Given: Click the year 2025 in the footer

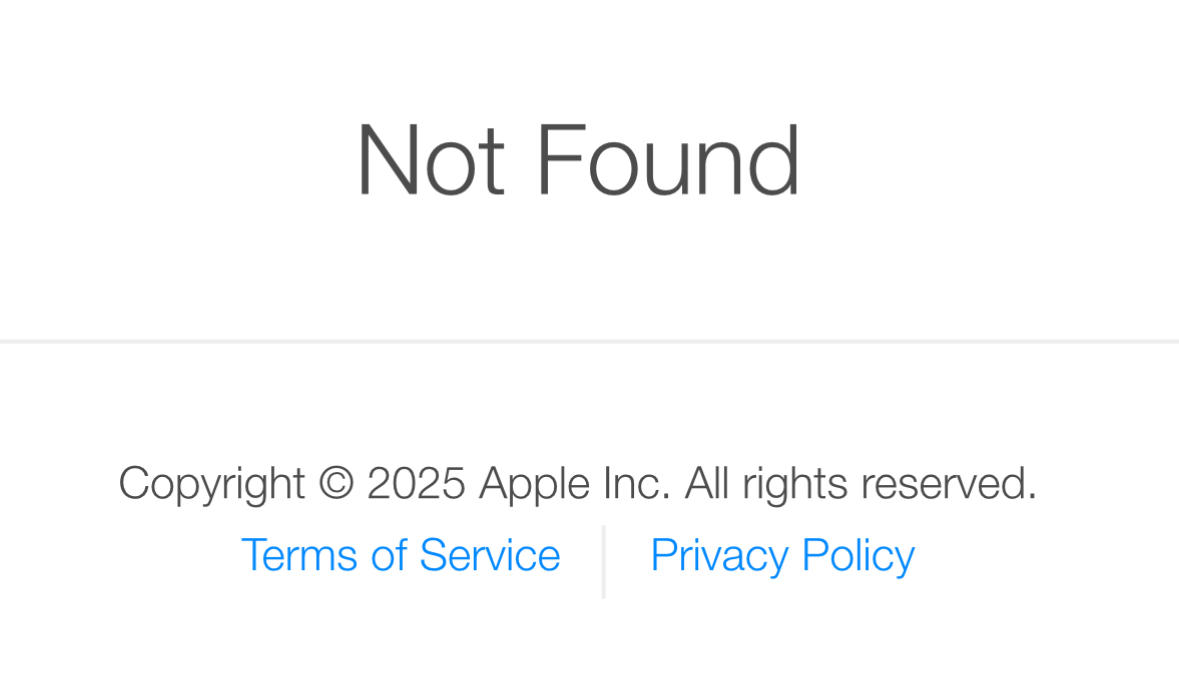Looking at the screenshot, I should coord(416,483).
